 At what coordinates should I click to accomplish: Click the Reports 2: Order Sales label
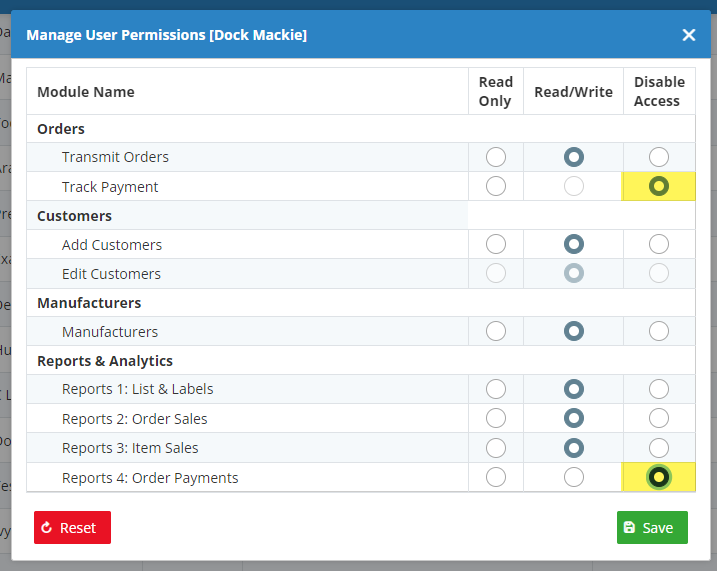(x=134, y=419)
